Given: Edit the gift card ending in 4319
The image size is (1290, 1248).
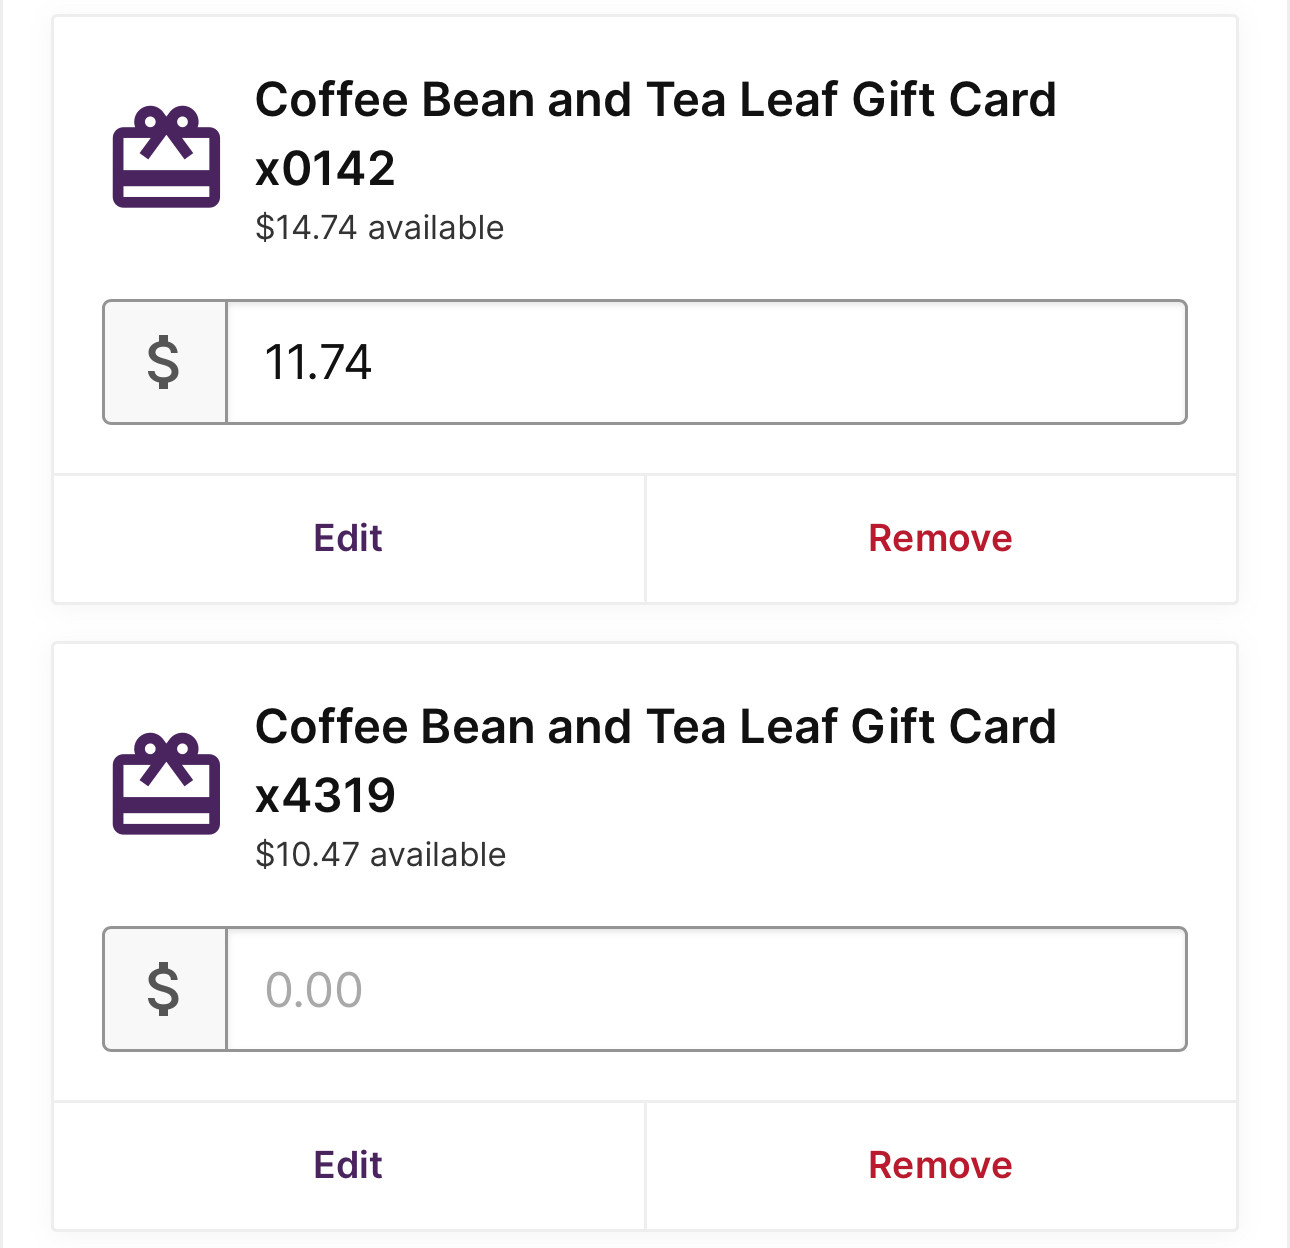Looking at the screenshot, I should click(x=348, y=1166).
